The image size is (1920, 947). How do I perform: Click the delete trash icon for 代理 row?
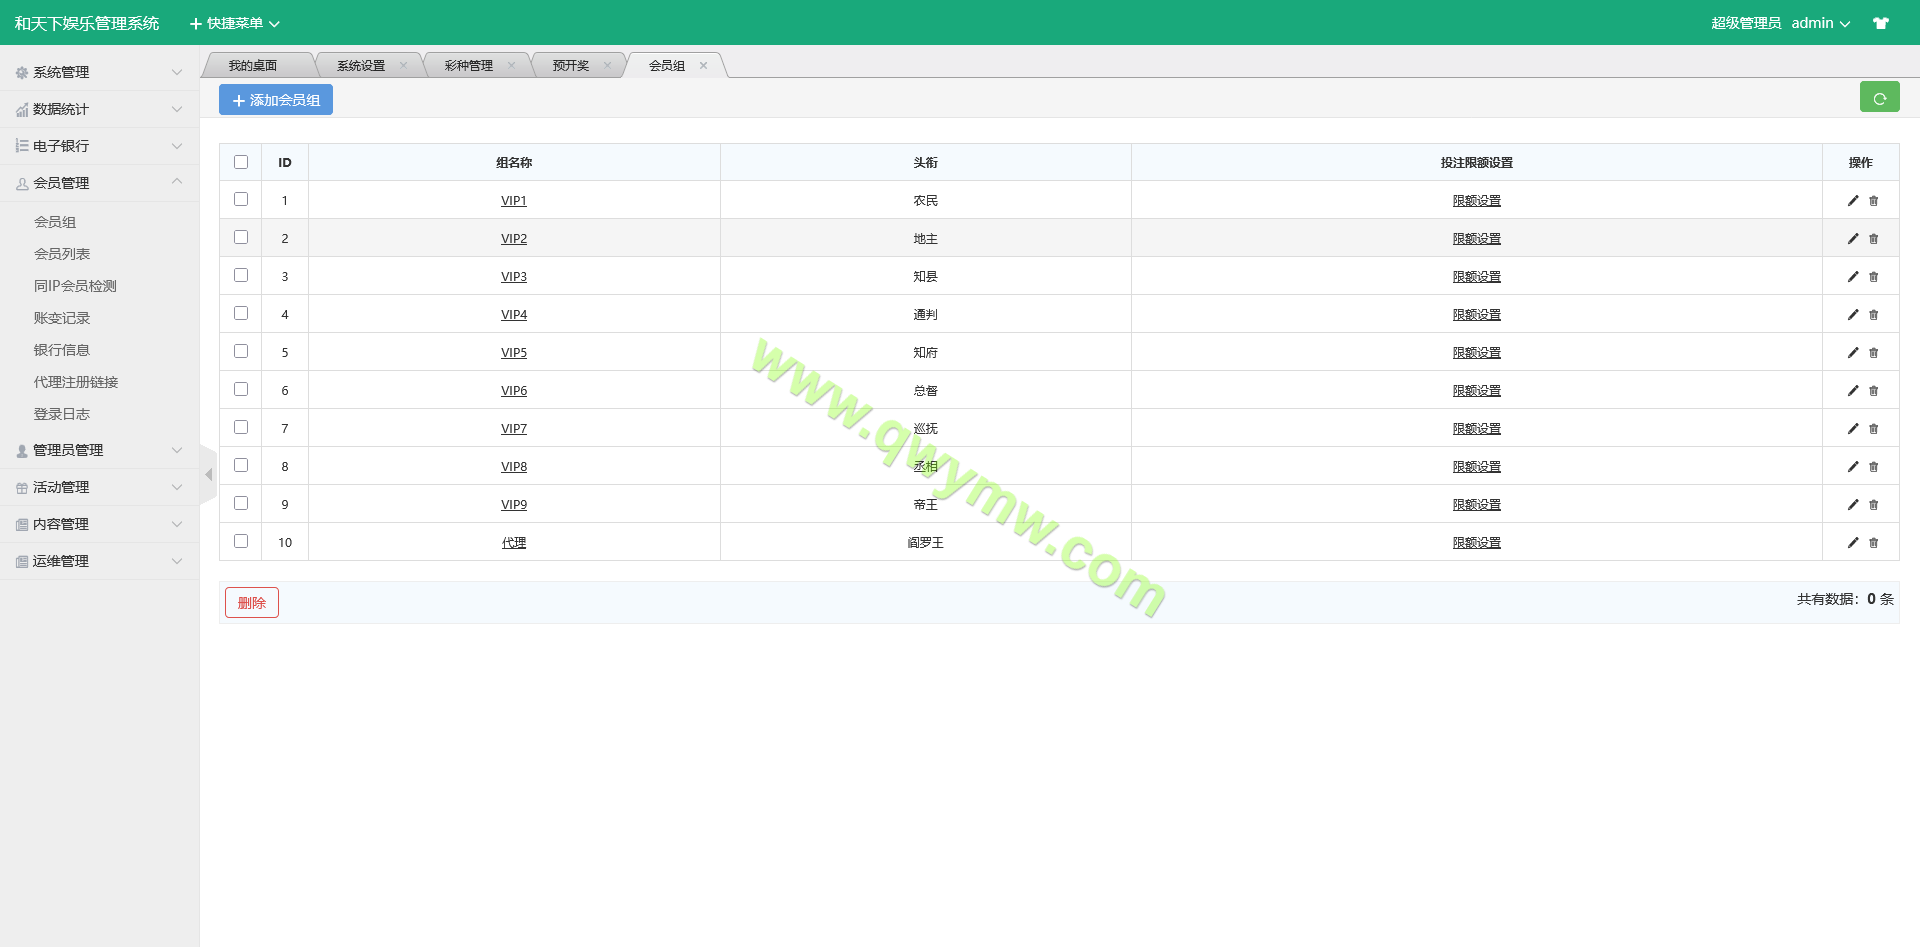[1874, 543]
